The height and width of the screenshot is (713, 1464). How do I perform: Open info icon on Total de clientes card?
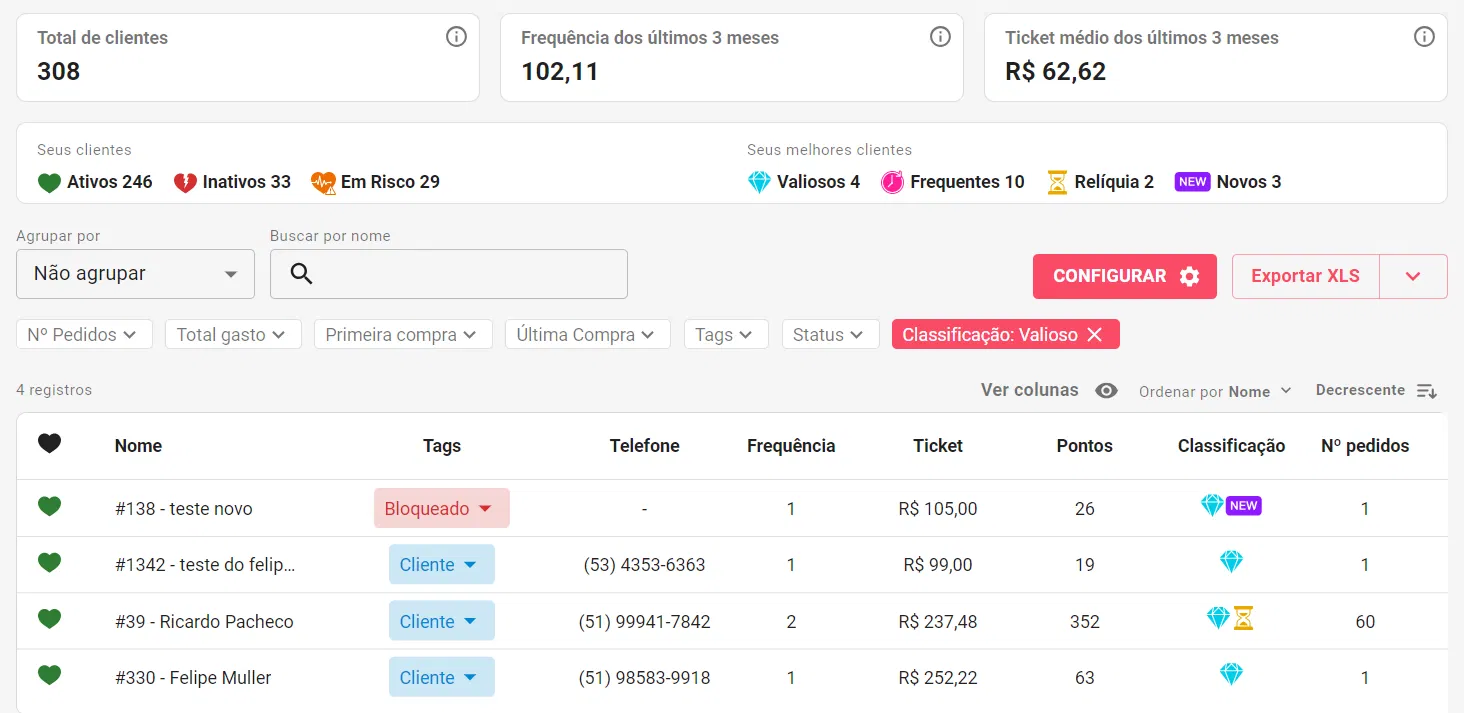[456, 37]
